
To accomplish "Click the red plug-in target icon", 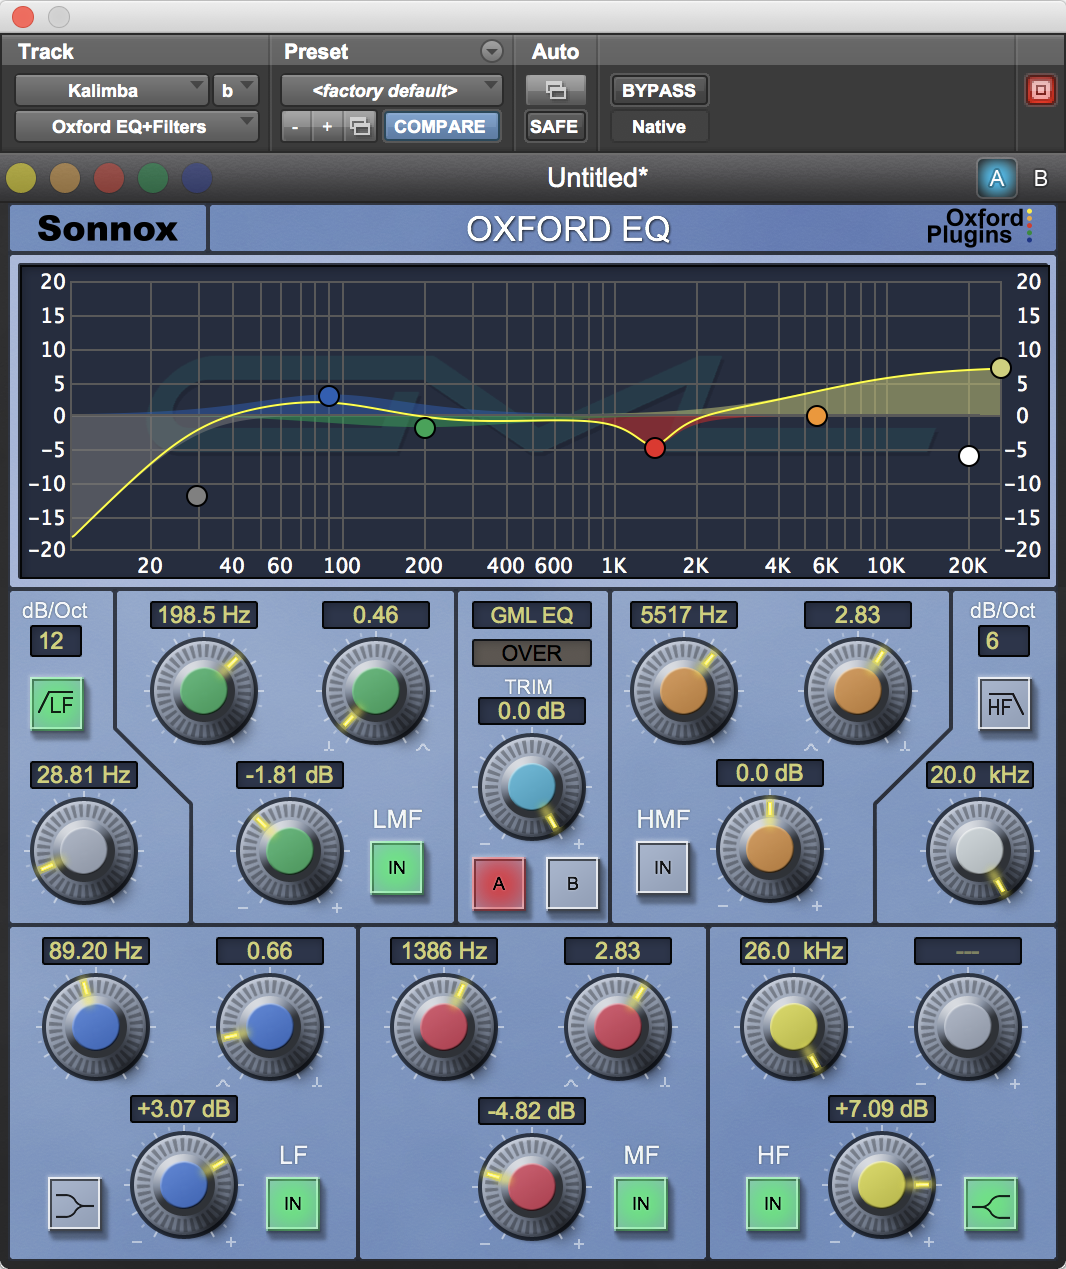I will point(1040,91).
